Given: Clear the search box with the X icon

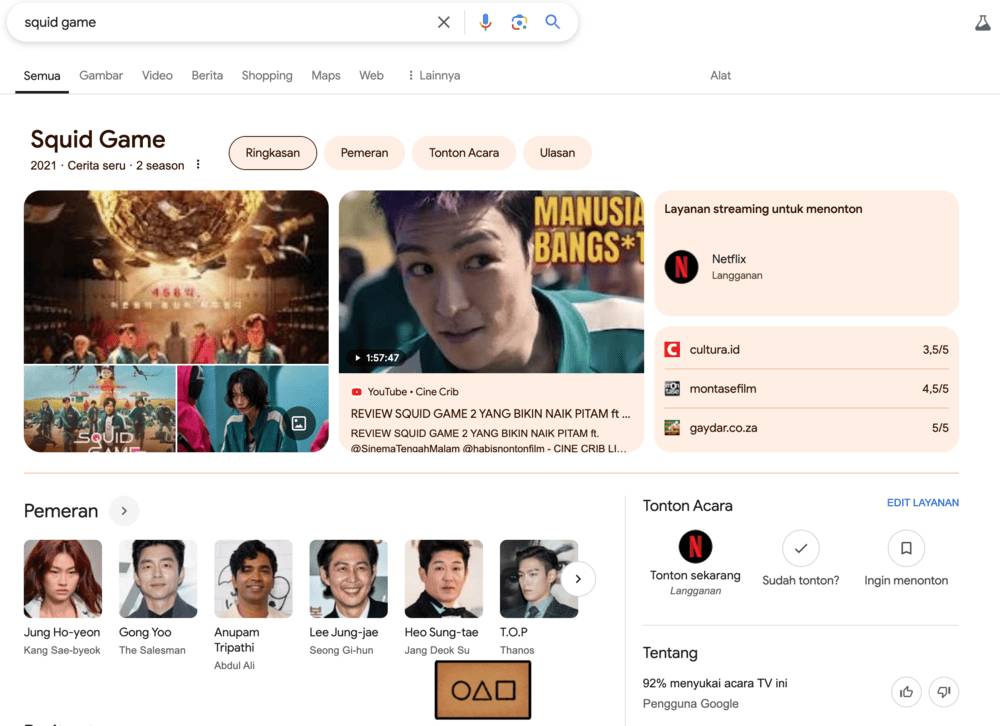Looking at the screenshot, I should [x=444, y=22].
